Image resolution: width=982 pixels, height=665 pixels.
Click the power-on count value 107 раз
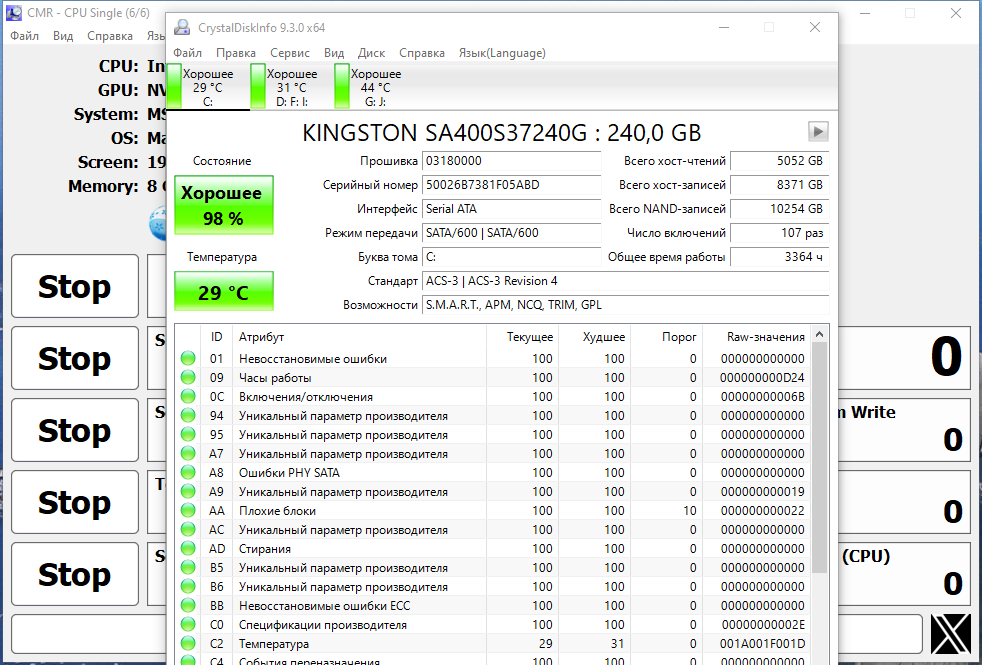click(x=779, y=233)
